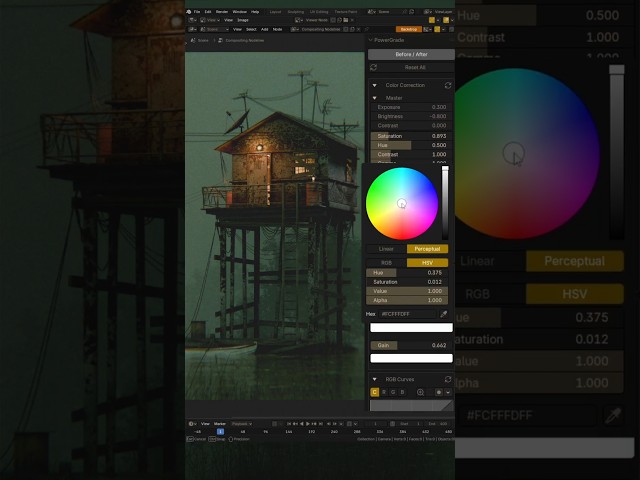Unlink Compositing Nodetree with the X icon
The height and width of the screenshot is (480, 640).
(359, 29)
